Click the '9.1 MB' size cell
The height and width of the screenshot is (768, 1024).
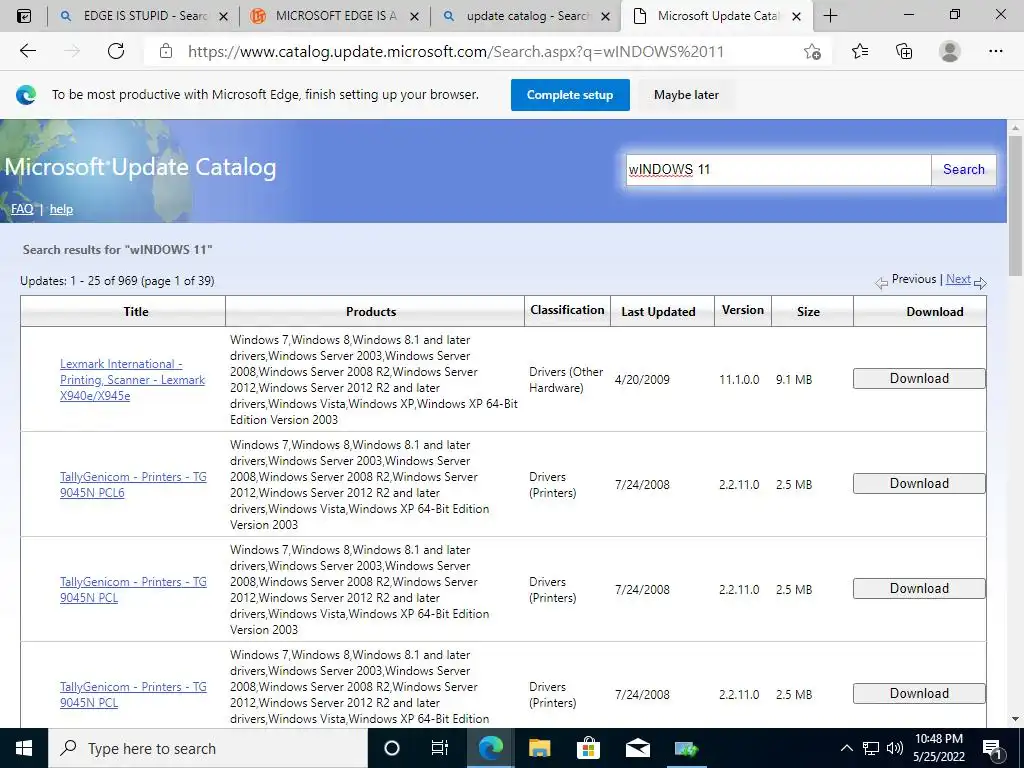point(793,379)
